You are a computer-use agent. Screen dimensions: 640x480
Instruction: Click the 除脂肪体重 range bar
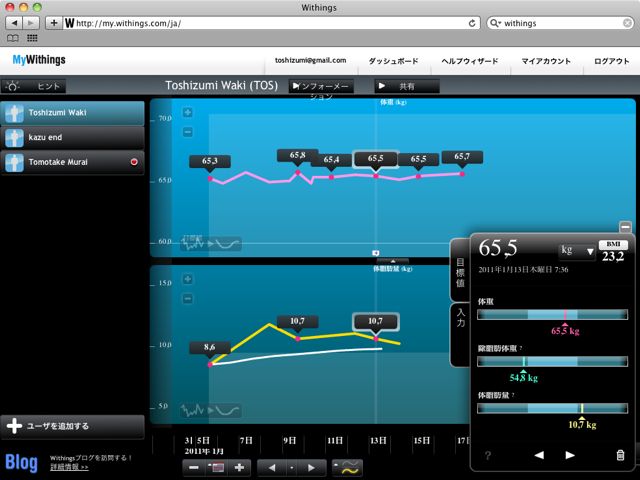coord(552,361)
